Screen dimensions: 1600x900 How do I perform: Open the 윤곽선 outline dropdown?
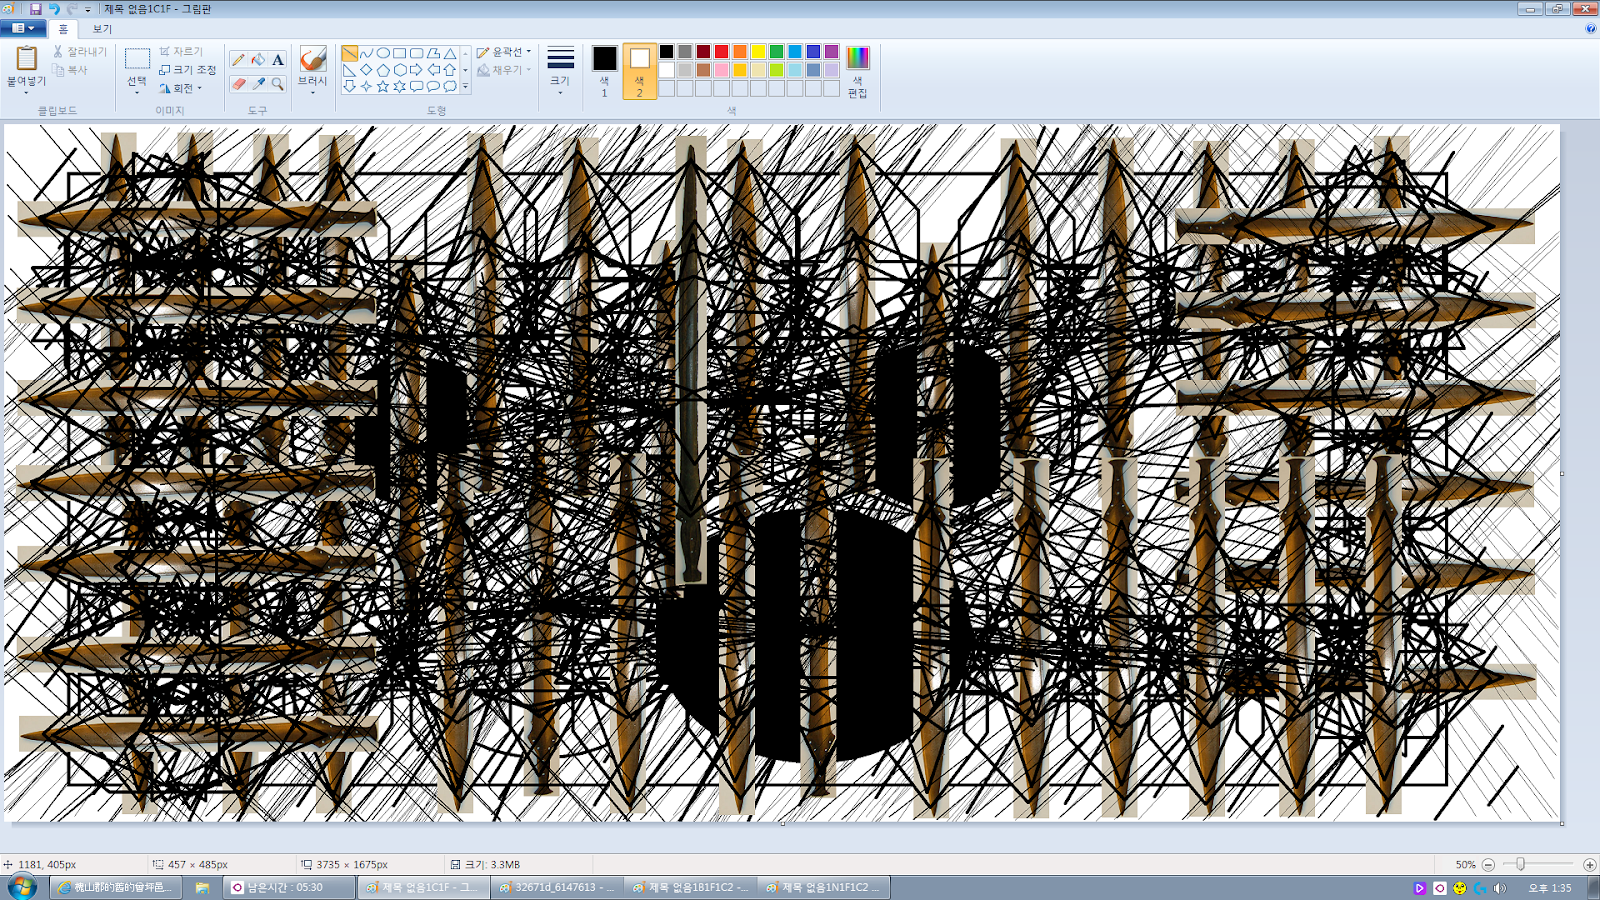coord(504,52)
